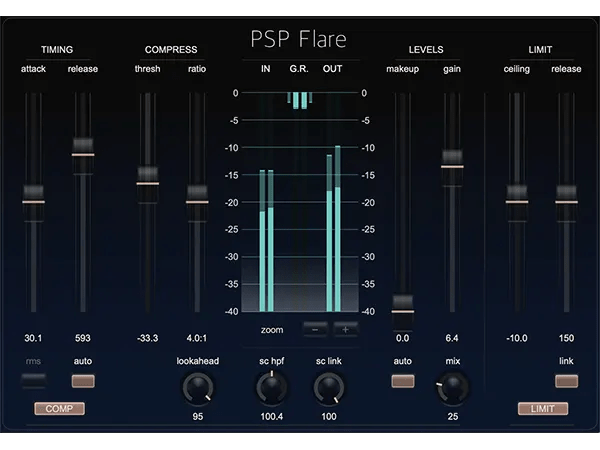Click the LIMIT section header
Screen dimensions: 600x450
(x=540, y=50)
